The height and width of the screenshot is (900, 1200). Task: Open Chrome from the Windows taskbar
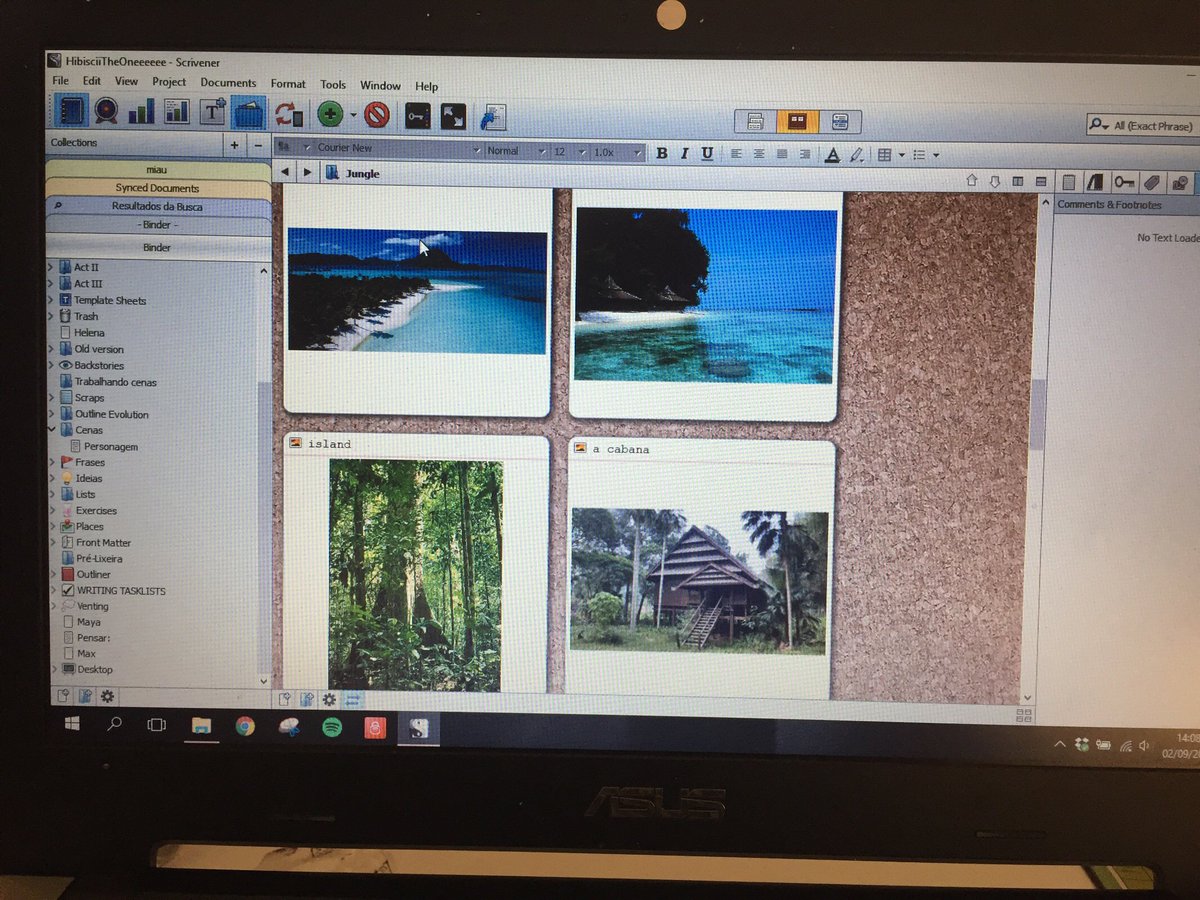point(245,727)
